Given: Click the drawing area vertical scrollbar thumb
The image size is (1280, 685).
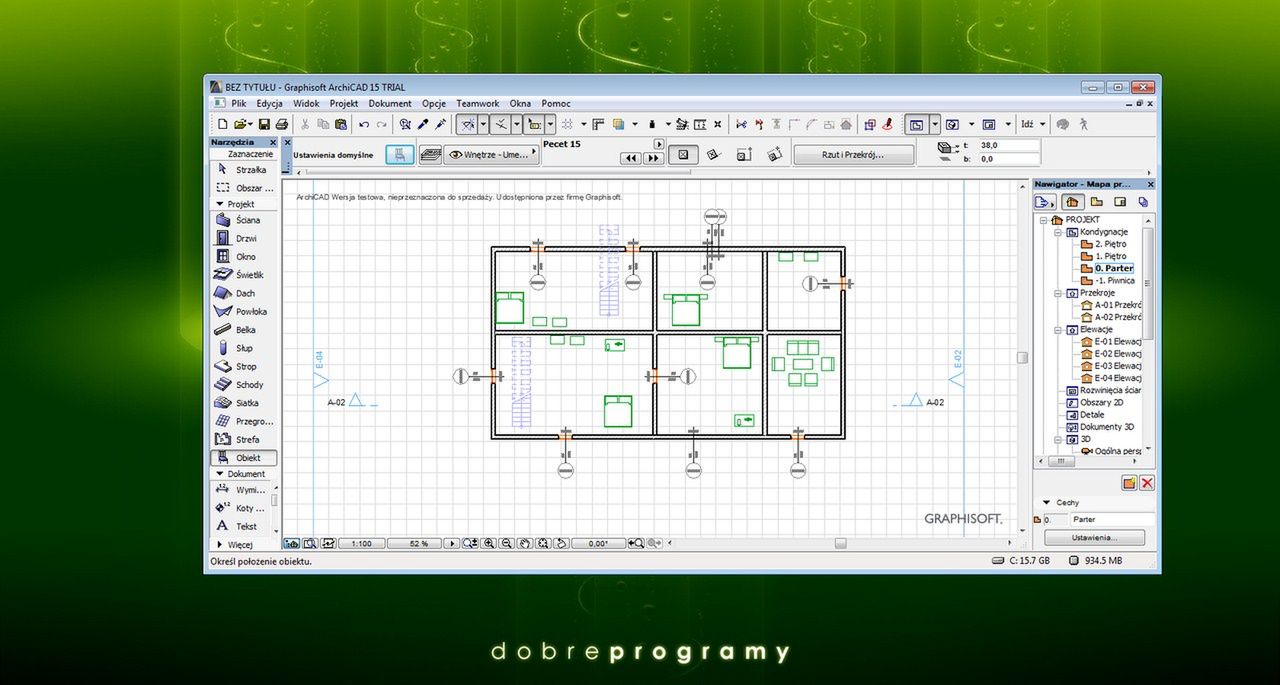Looking at the screenshot, I should [1022, 357].
